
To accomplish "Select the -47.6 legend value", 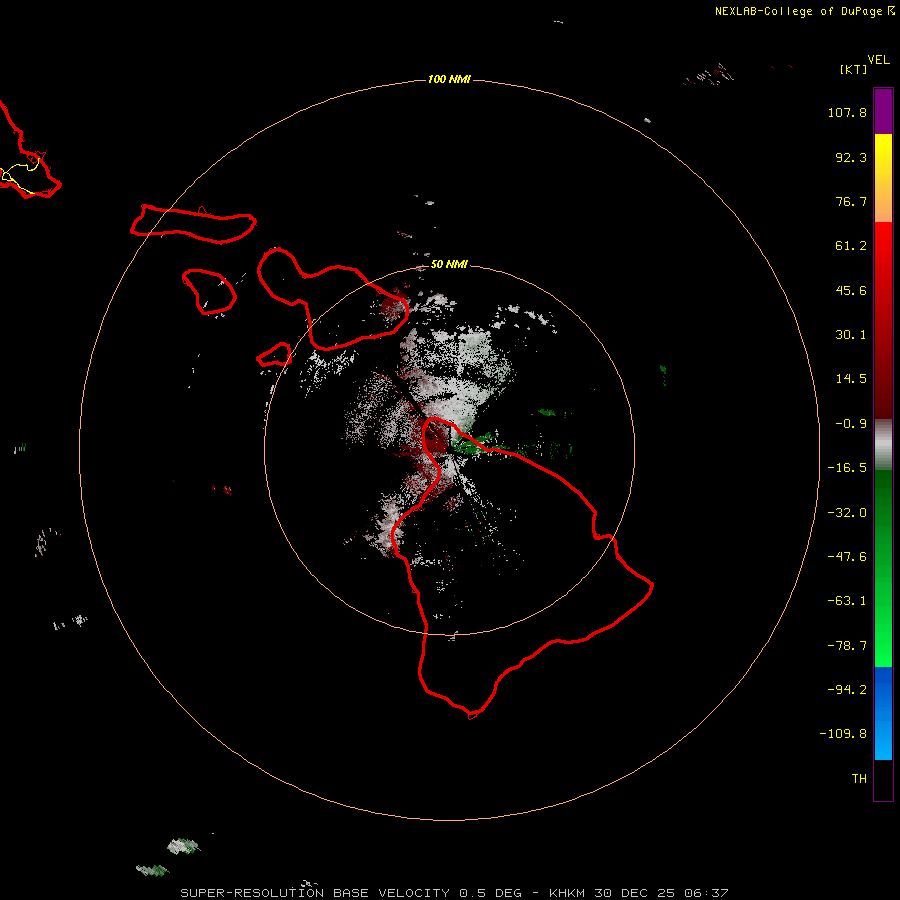I will (847, 557).
